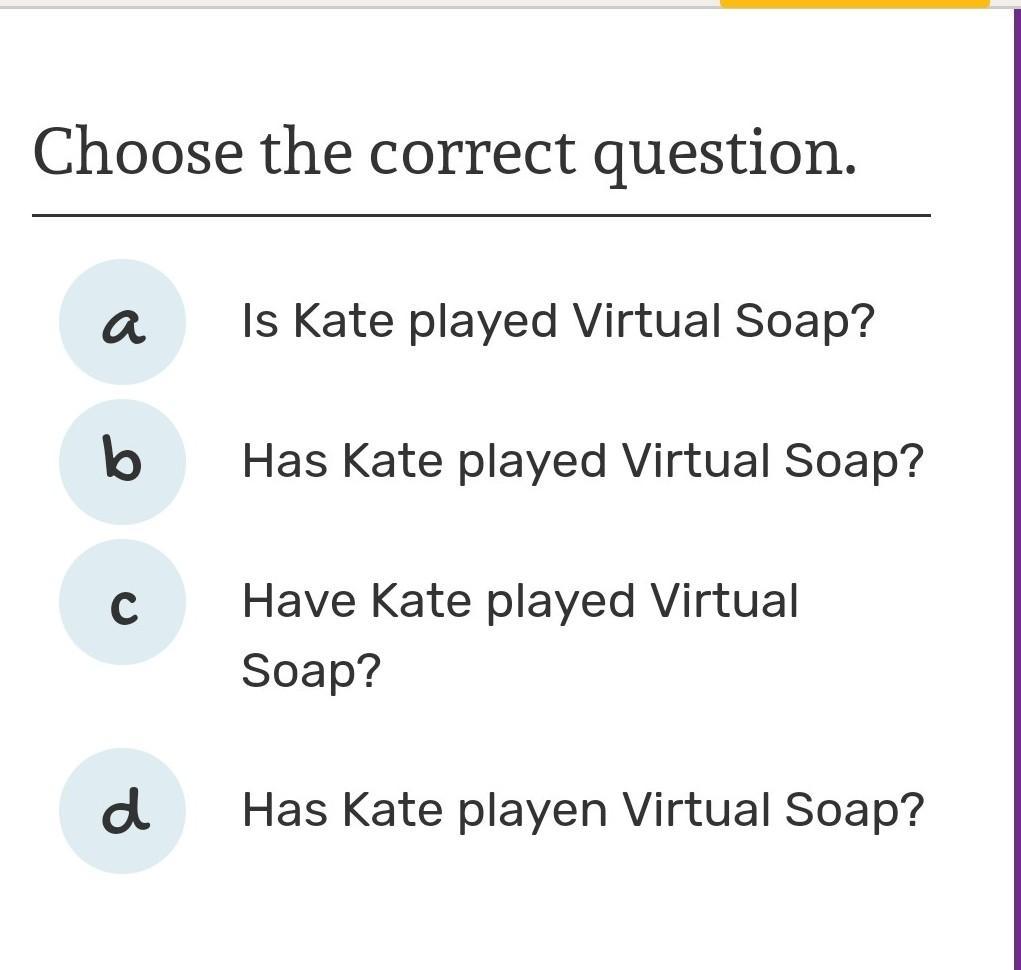Image resolution: width=1021 pixels, height=970 pixels.
Task: Click the "Choose the correct question." heading
Action: [445, 153]
